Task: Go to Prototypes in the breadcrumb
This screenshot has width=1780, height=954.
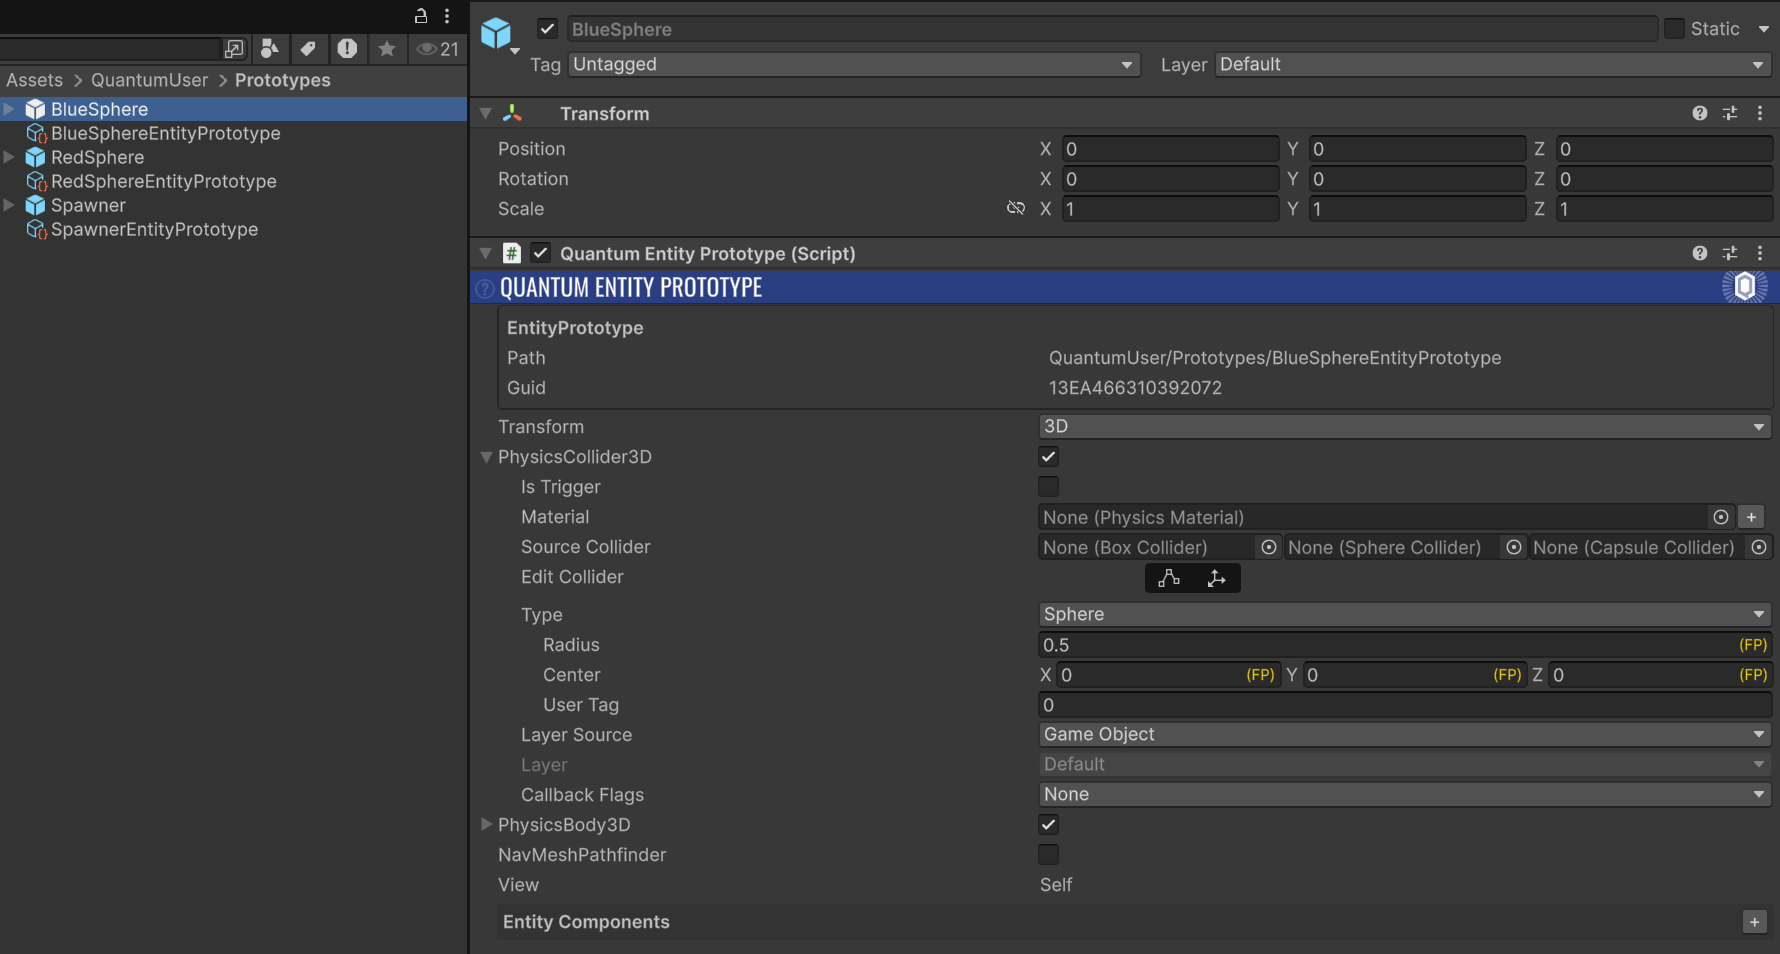Action: (283, 80)
